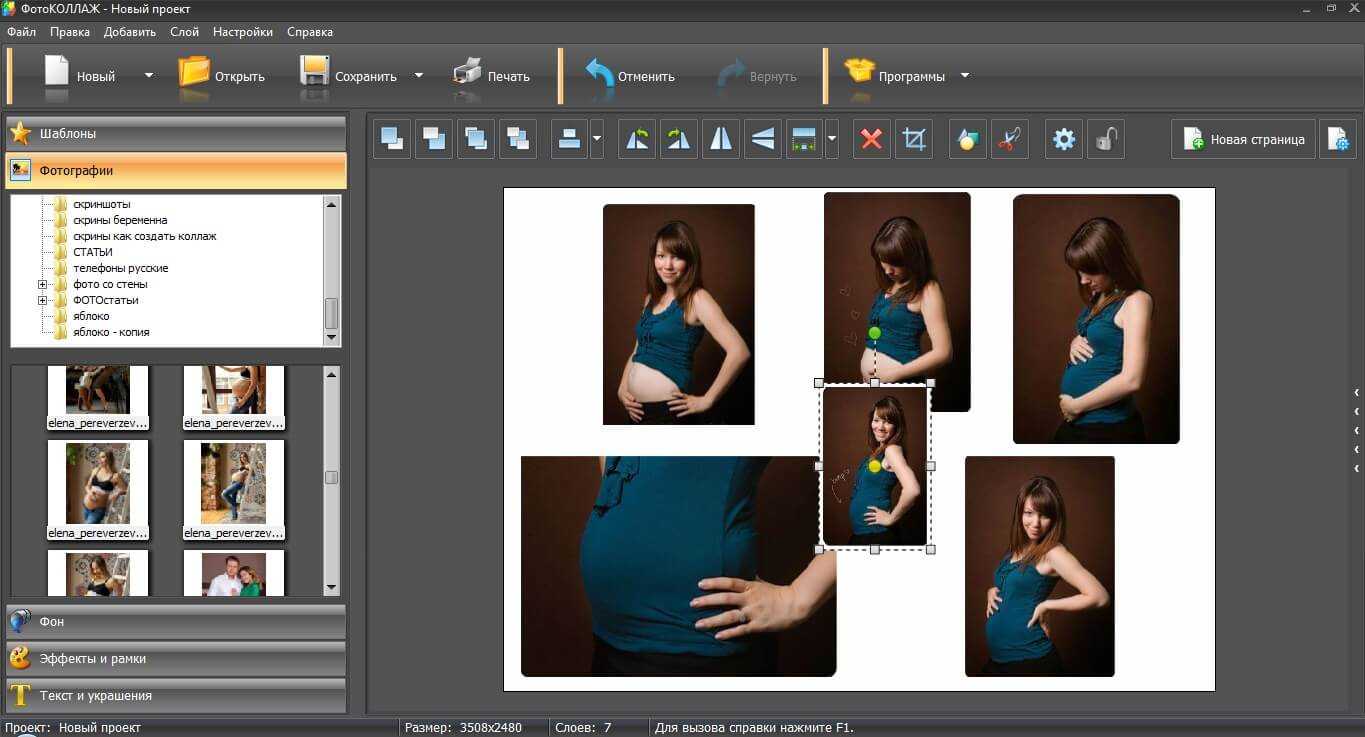
Task: Rotate selected photo right
Action: point(678,139)
